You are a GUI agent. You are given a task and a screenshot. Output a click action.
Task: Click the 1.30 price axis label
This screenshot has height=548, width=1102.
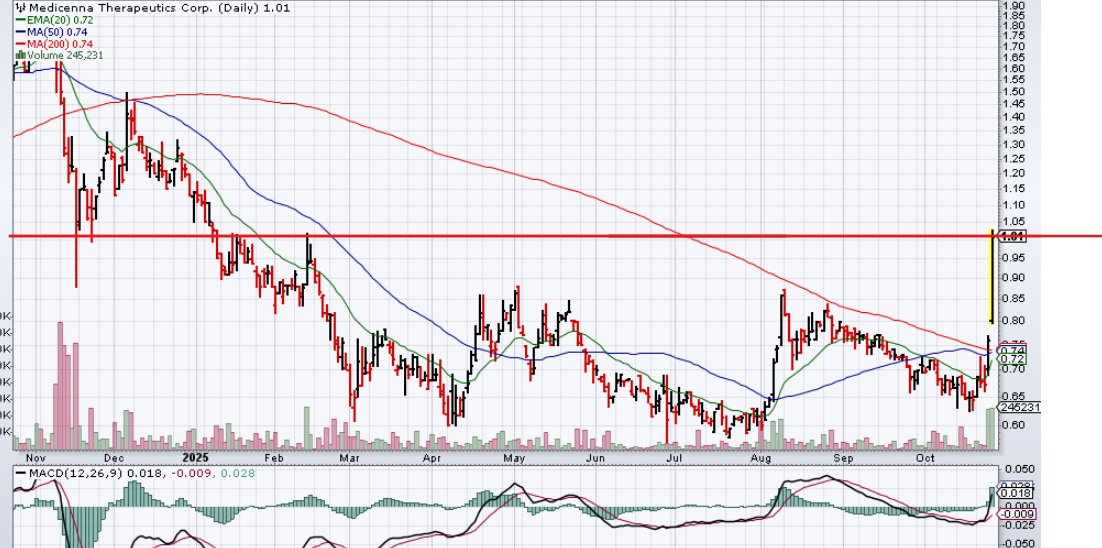(1013, 145)
